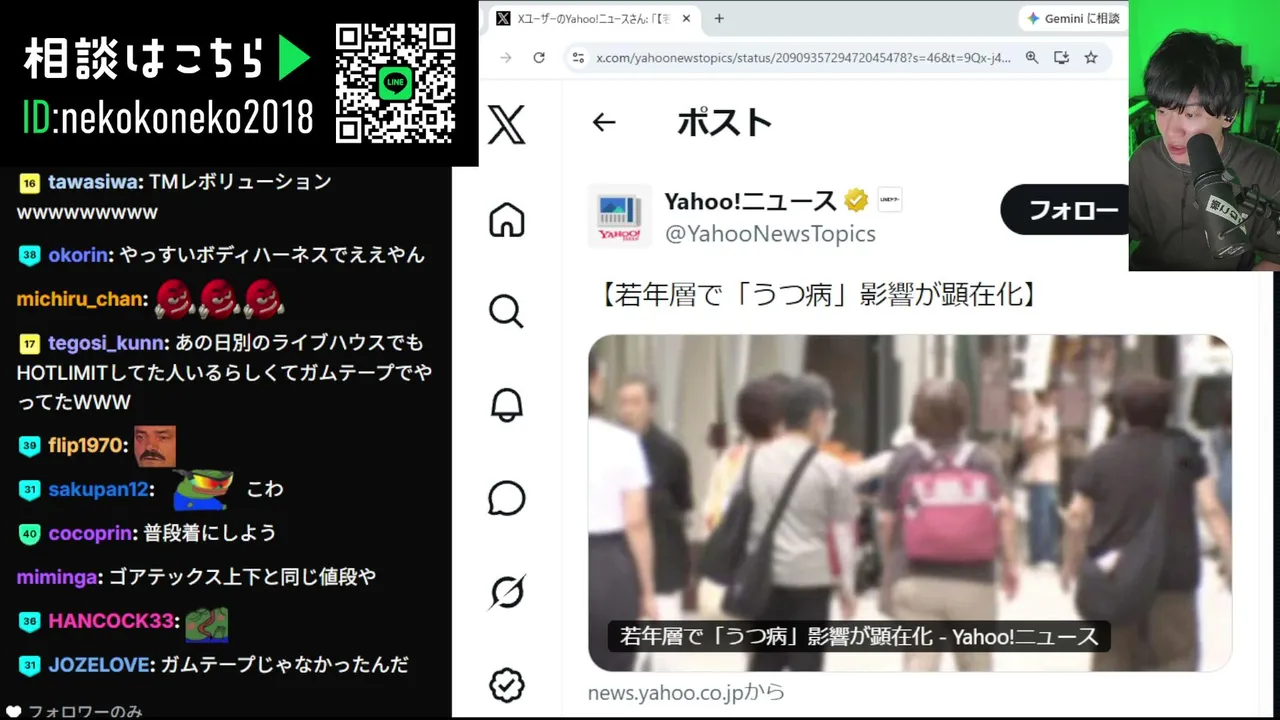The width and height of the screenshot is (1280, 720).
Task: Click the gold verified badge next to Yahoo!ニュース
Action: pyautogui.click(x=856, y=201)
